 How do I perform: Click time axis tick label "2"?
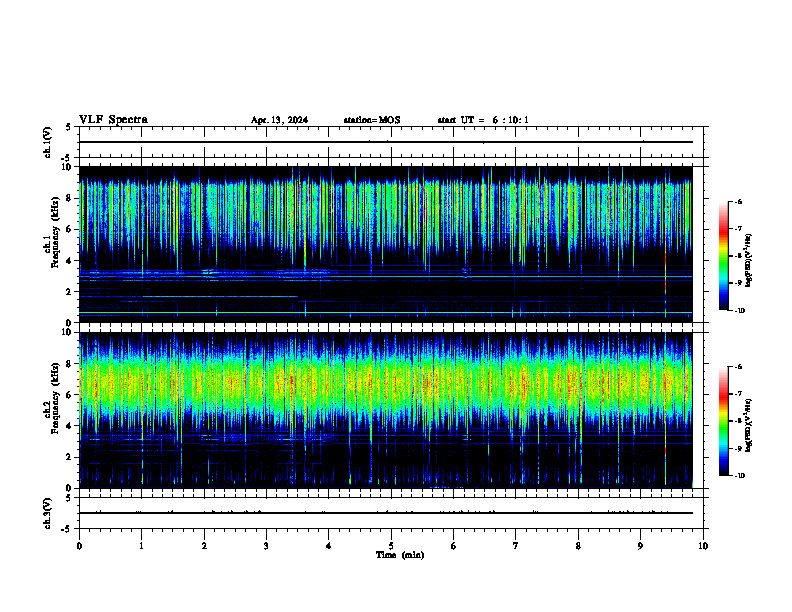click(x=204, y=546)
